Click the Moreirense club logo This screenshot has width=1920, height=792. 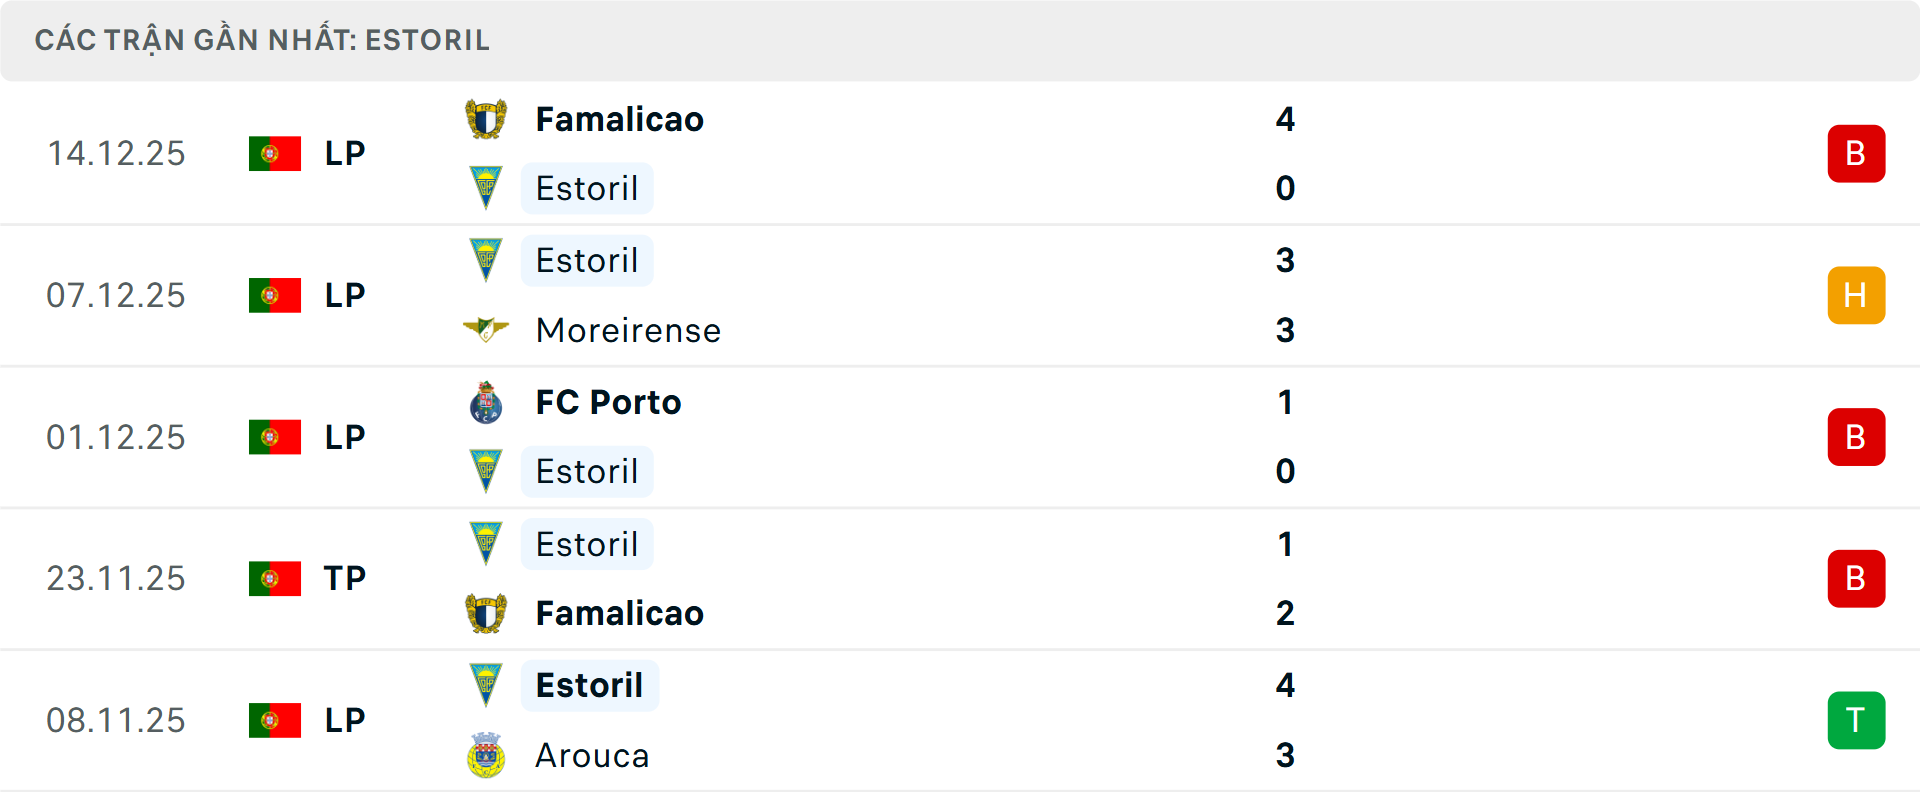tap(486, 330)
